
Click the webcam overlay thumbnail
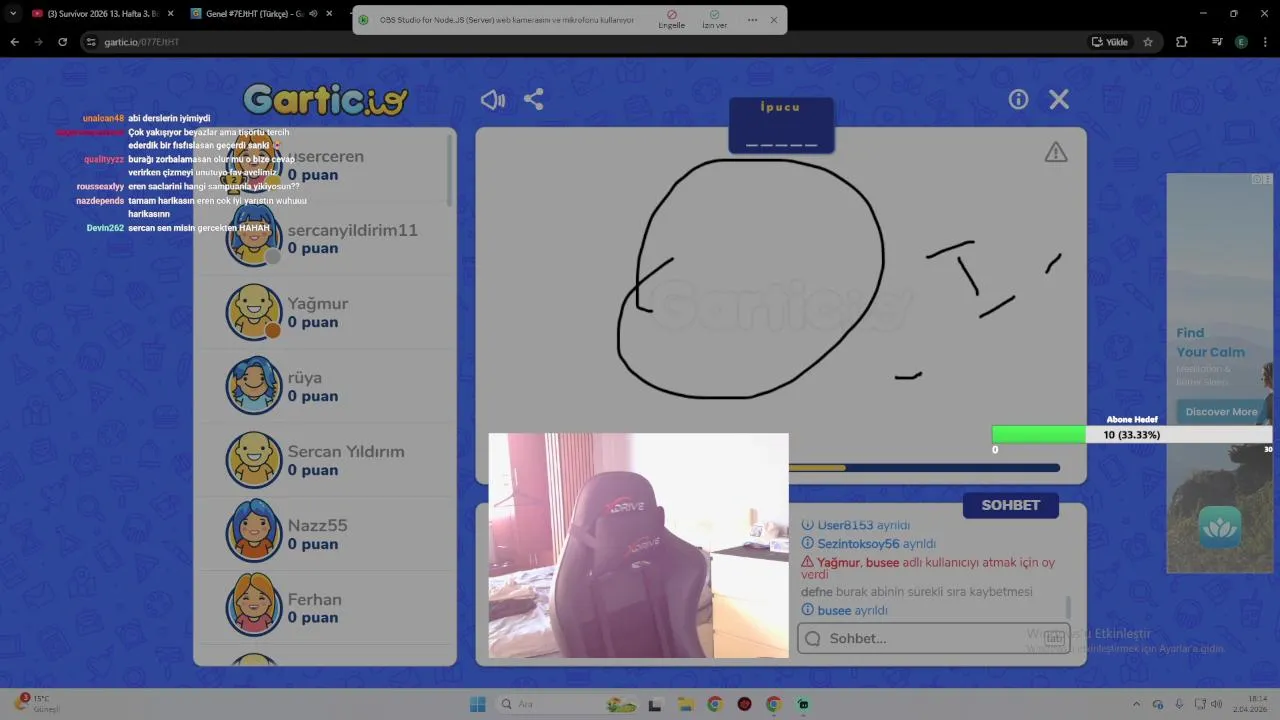coord(638,546)
